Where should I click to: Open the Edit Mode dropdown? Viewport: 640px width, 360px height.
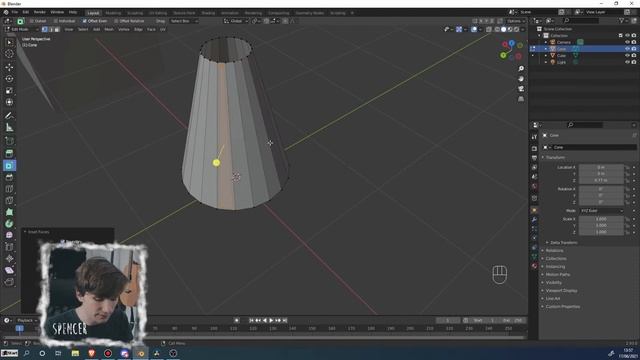(x=21, y=29)
